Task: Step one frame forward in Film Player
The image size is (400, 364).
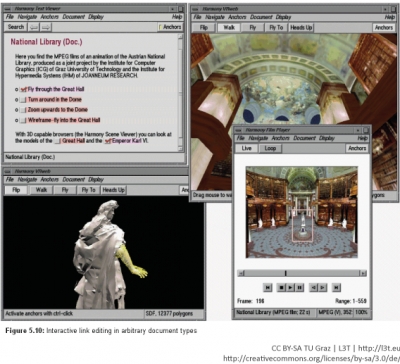Action: tap(322, 287)
